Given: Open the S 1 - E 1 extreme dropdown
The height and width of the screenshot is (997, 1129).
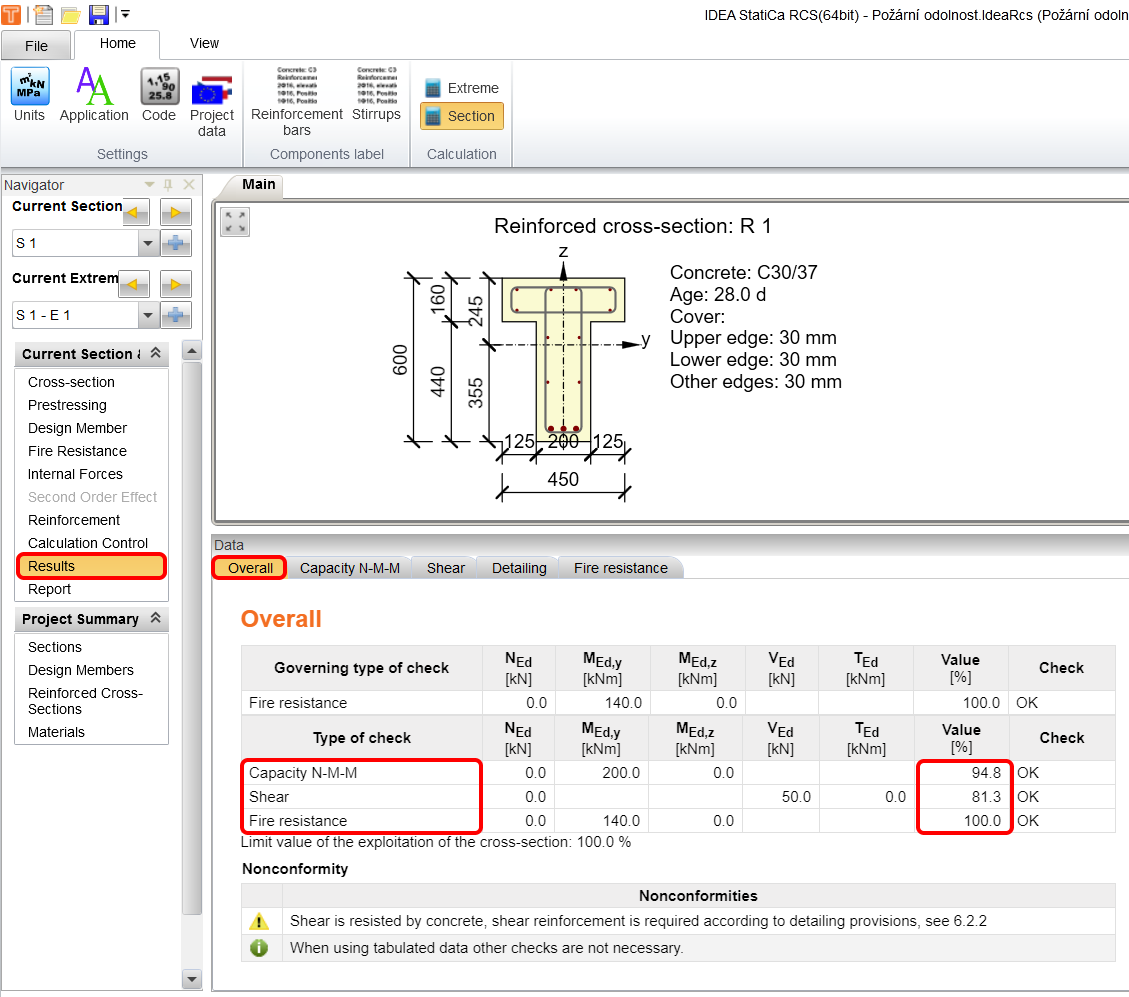Looking at the screenshot, I should (147, 315).
